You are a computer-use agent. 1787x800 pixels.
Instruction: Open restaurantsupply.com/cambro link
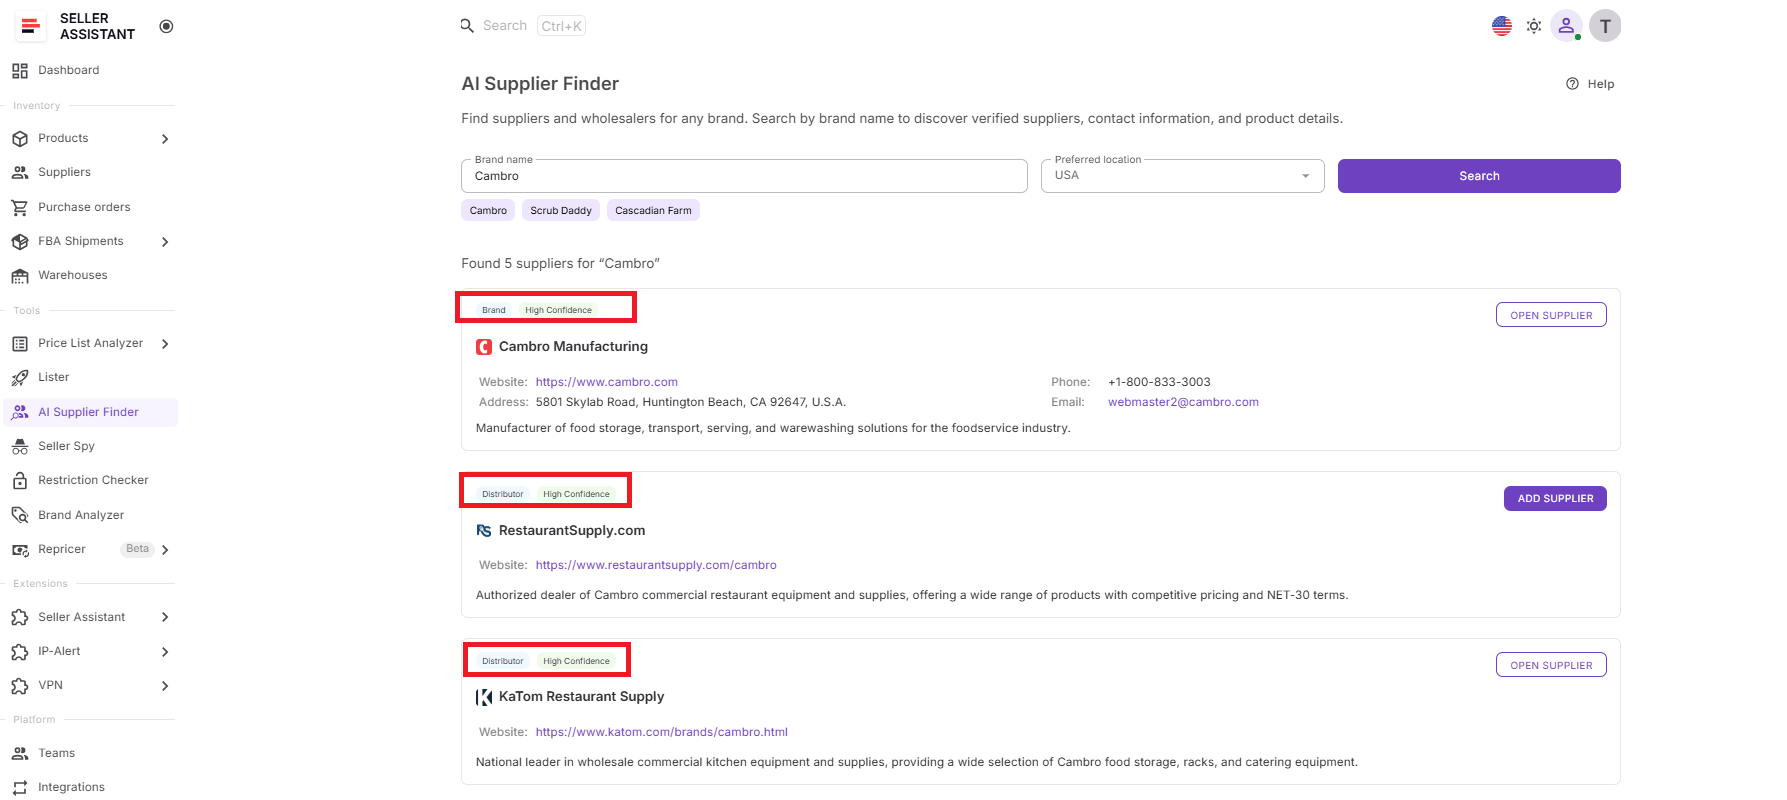(656, 565)
